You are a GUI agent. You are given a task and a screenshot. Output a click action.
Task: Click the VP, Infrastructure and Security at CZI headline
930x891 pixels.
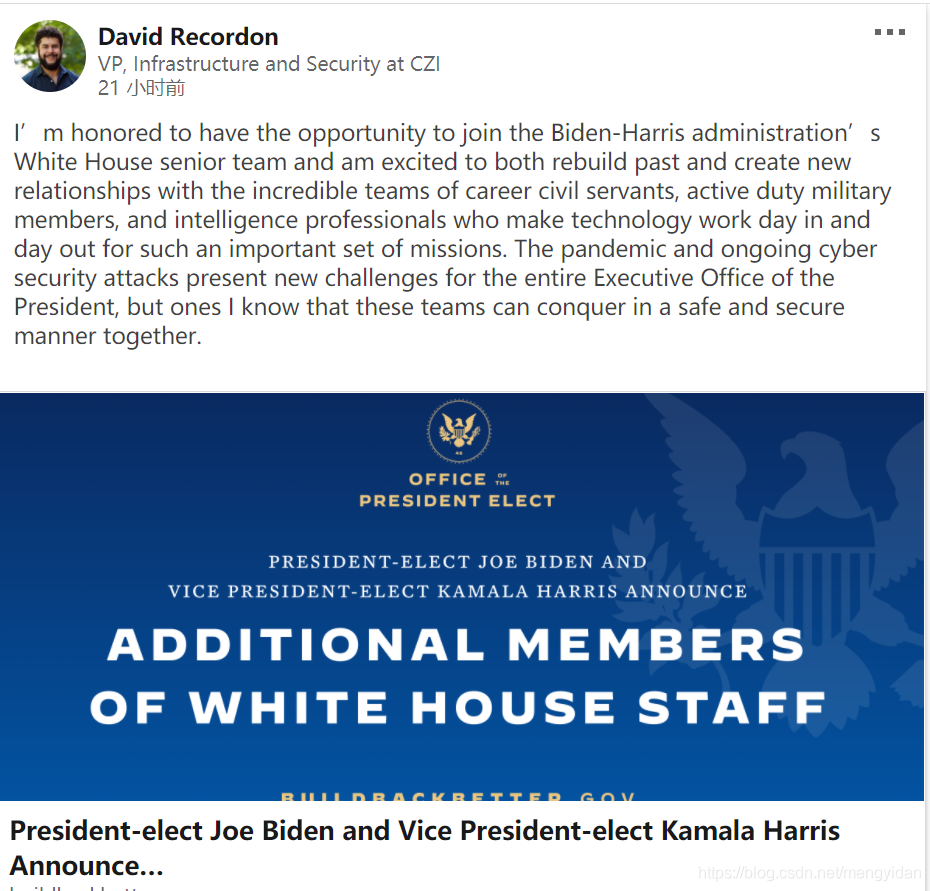tap(269, 63)
